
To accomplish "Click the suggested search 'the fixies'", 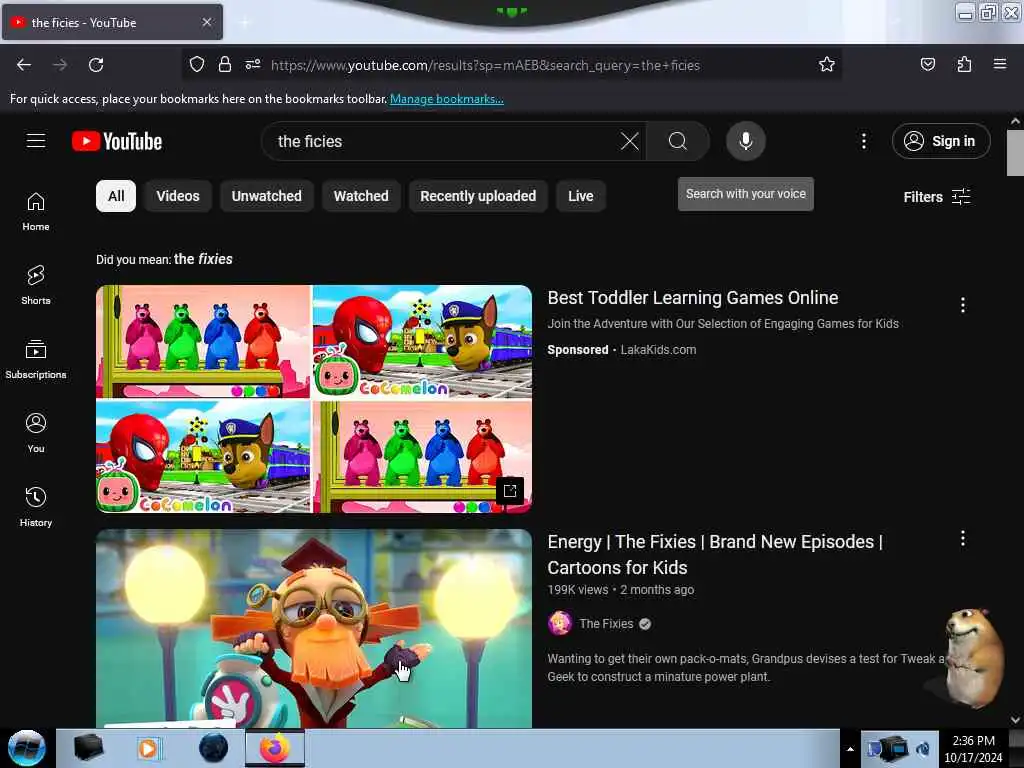I will [x=203, y=259].
